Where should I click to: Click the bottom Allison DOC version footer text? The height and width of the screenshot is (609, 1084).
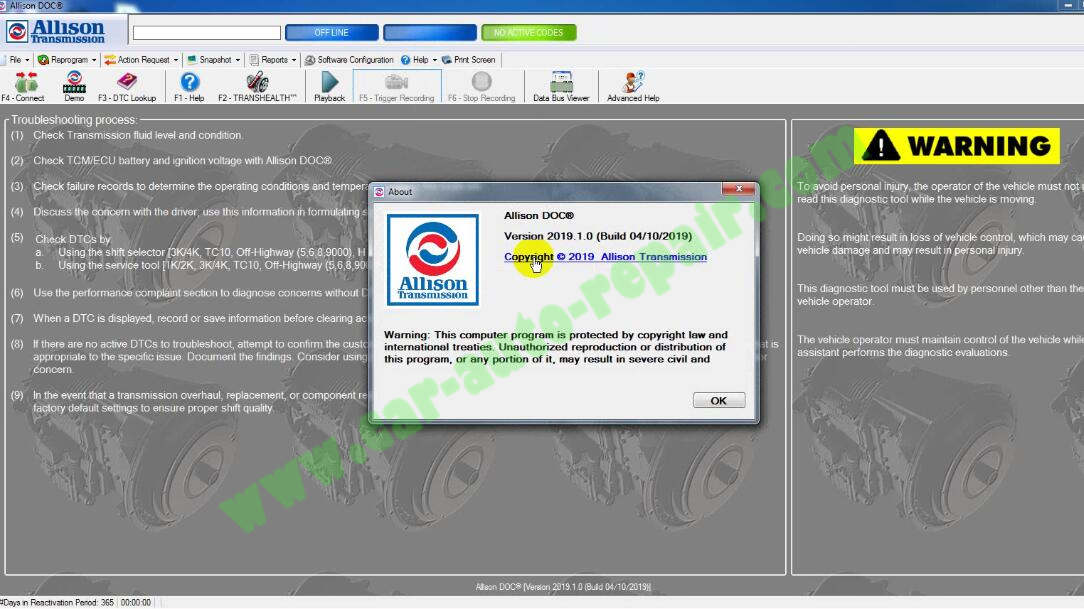click(x=563, y=587)
